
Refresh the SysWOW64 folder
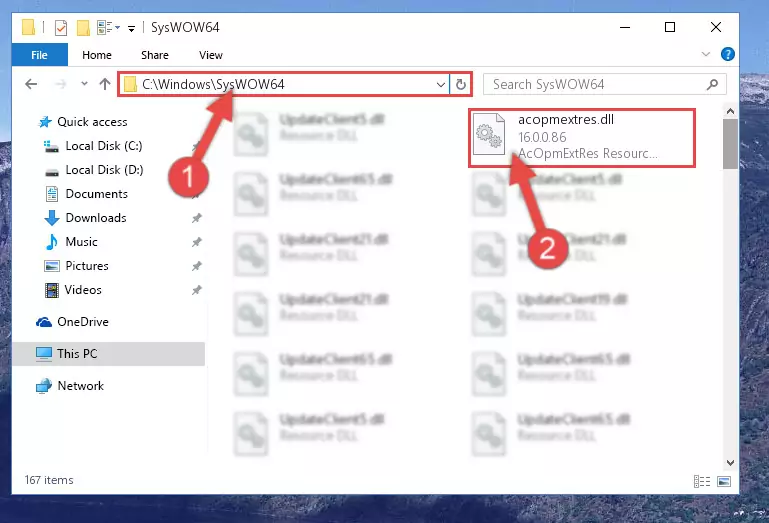pyautogui.click(x=460, y=84)
